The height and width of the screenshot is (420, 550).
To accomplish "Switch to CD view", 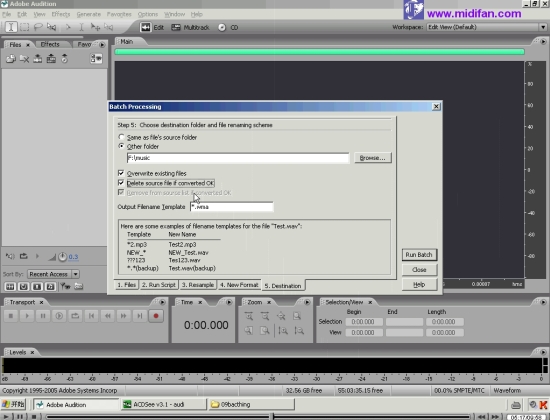I will coord(228,27).
